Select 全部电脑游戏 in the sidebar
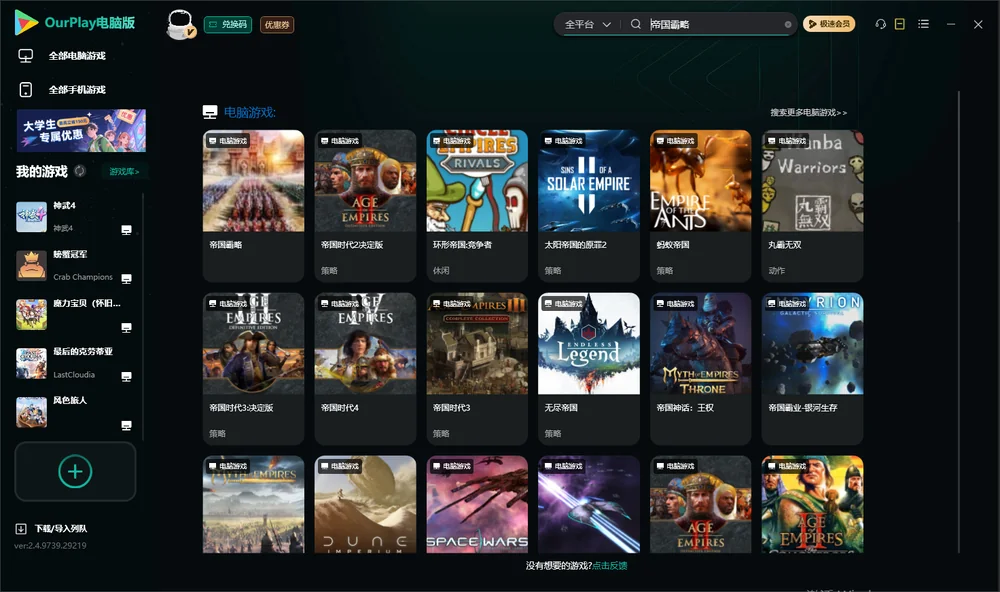1000x592 pixels. (77, 56)
